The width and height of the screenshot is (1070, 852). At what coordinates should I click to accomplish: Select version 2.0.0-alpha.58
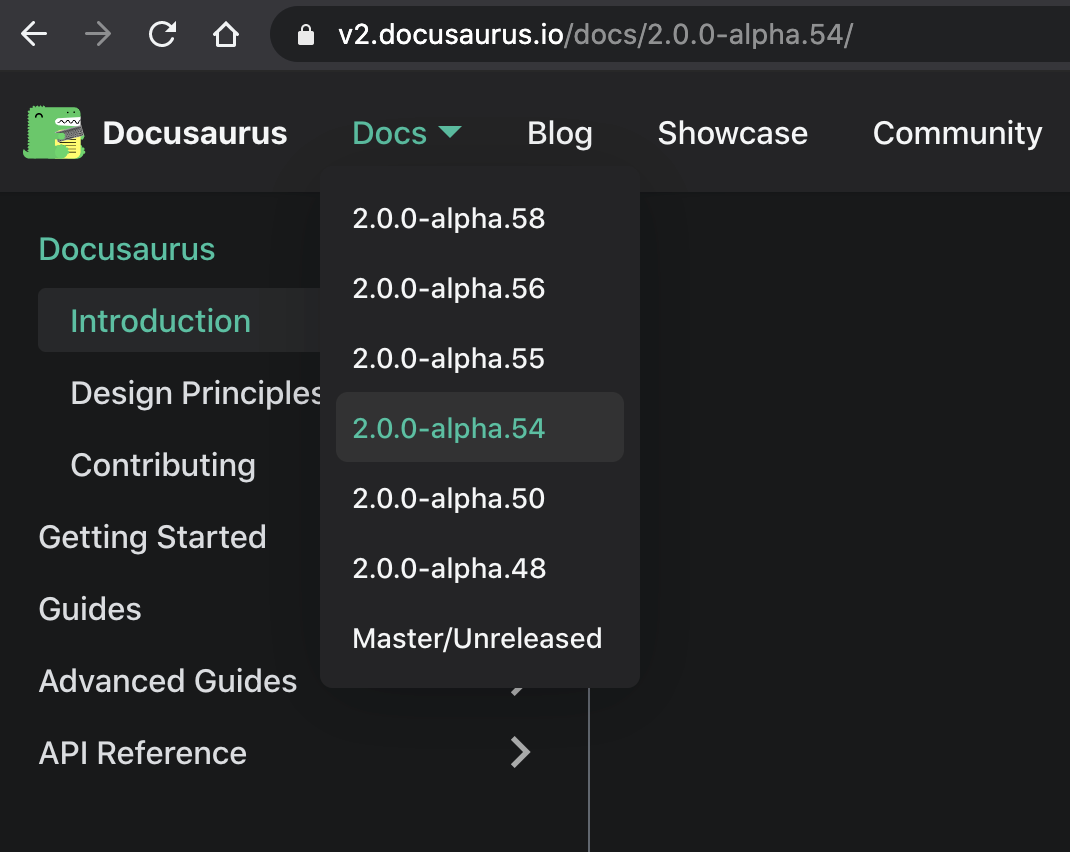(x=448, y=218)
